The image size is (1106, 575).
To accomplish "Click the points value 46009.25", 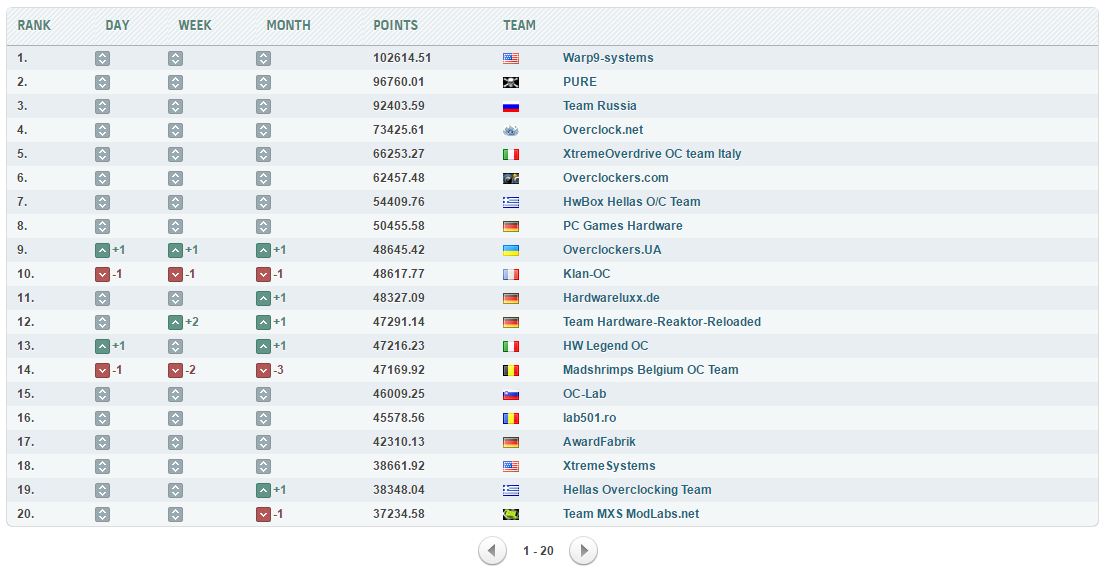I will click(x=399, y=394).
